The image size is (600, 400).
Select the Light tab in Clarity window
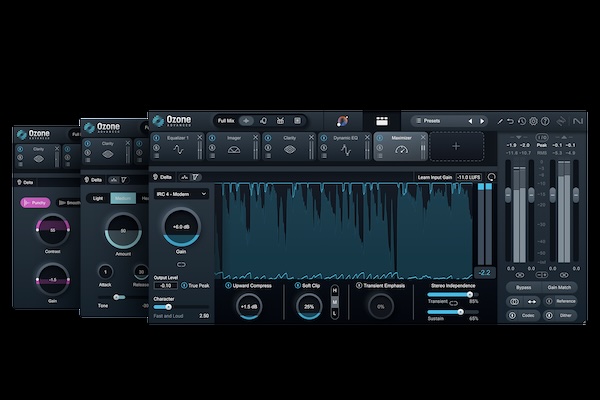tap(98, 198)
